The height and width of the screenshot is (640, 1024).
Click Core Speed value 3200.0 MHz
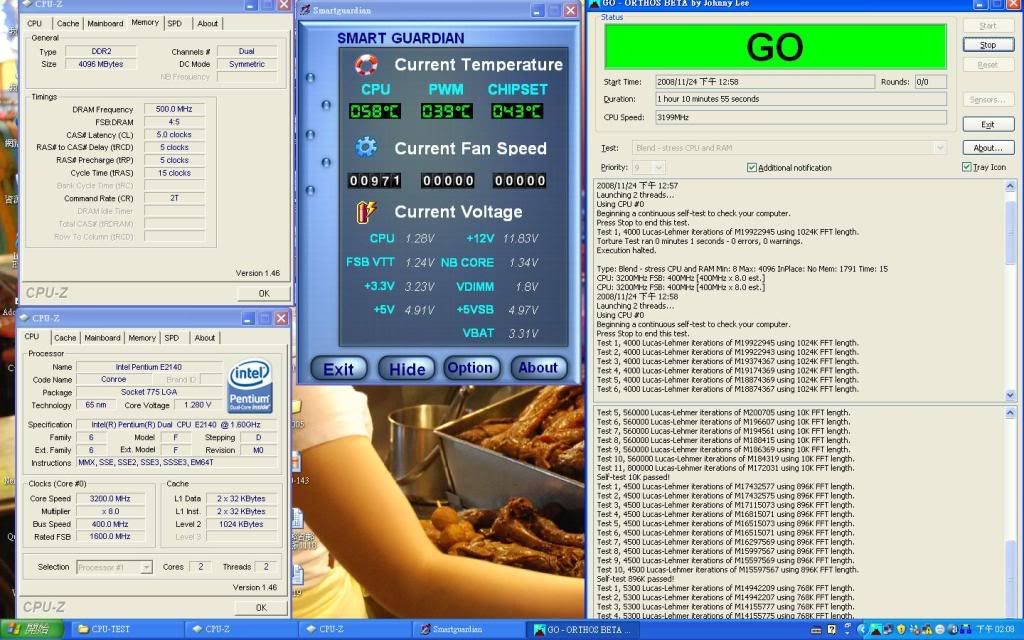click(x=110, y=499)
